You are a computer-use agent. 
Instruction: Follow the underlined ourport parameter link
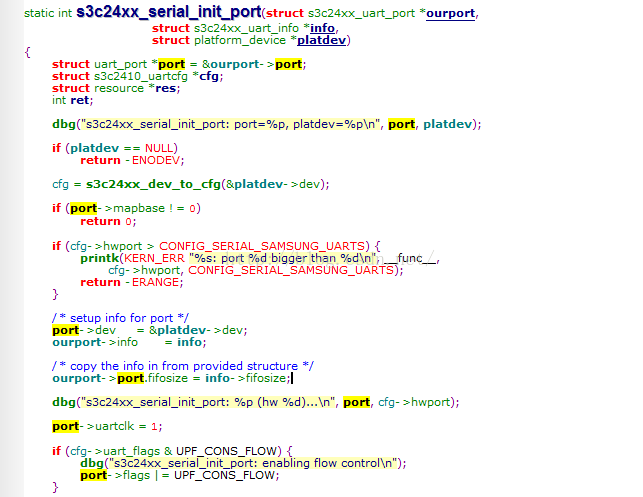[x=450, y=14]
